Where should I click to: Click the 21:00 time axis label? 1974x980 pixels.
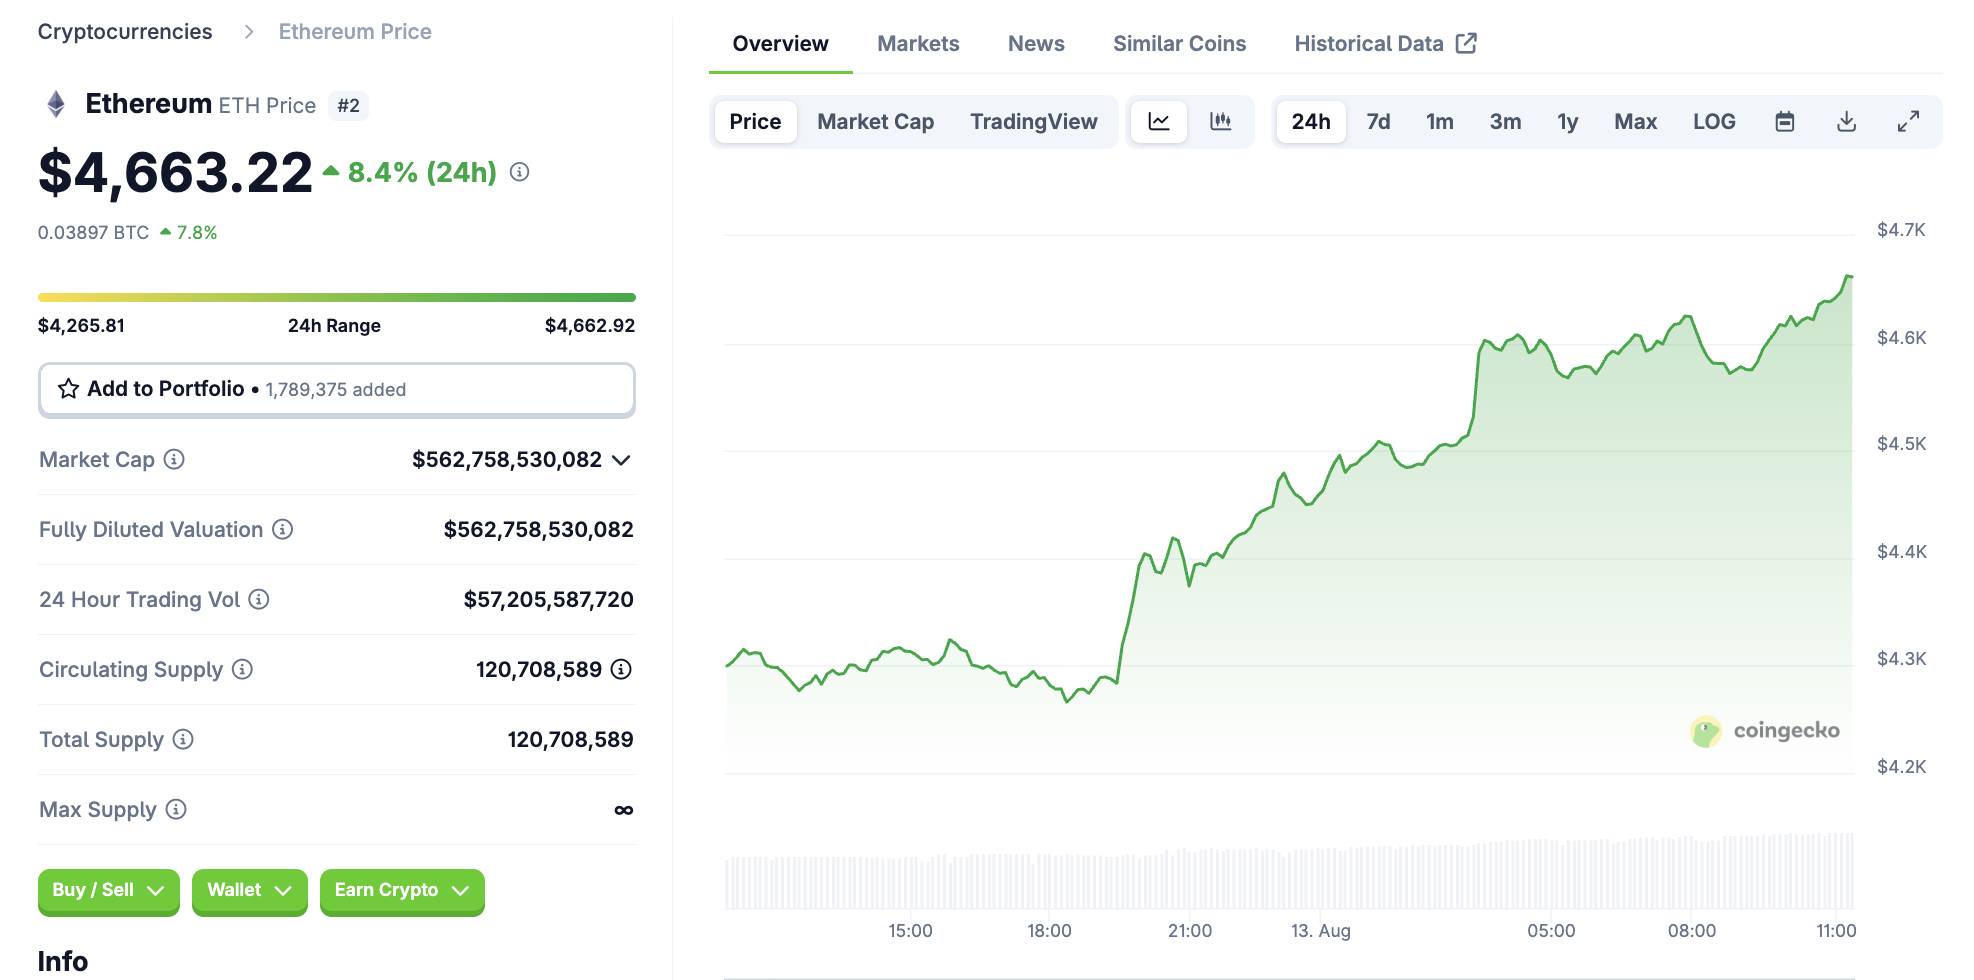[x=1190, y=931]
